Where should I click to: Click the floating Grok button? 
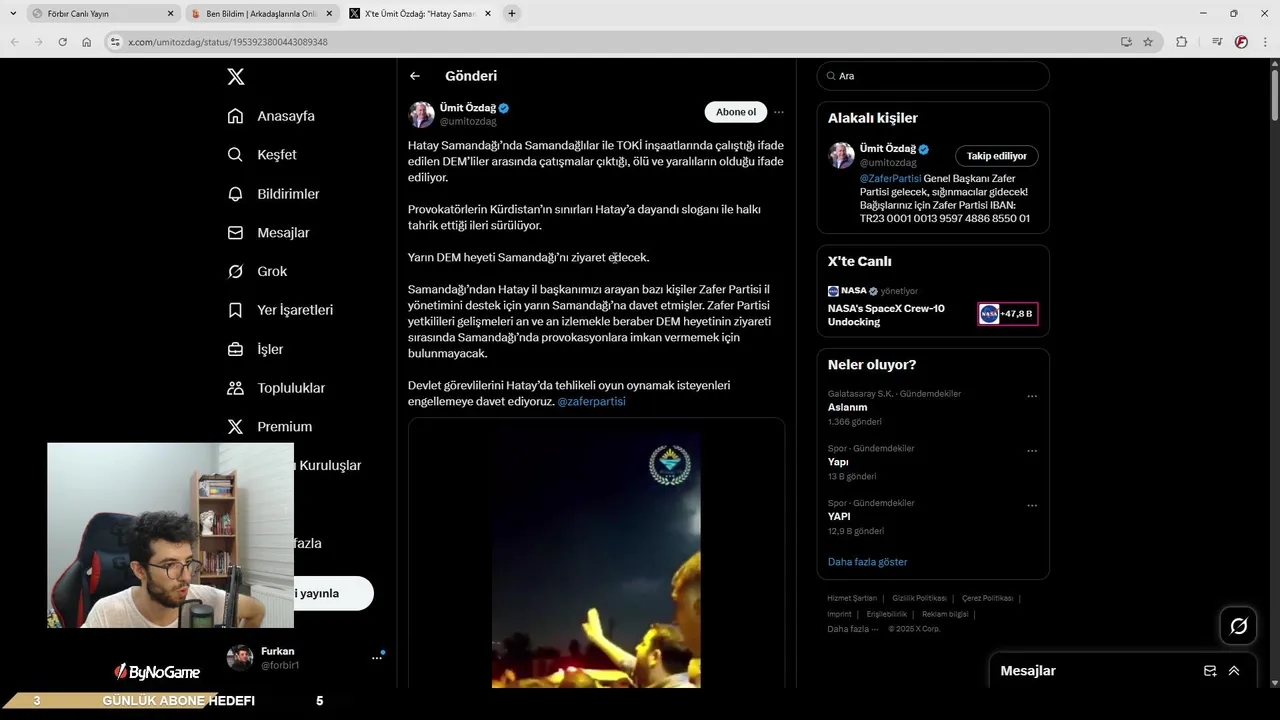pyautogui.click(x=1239, y=626)
